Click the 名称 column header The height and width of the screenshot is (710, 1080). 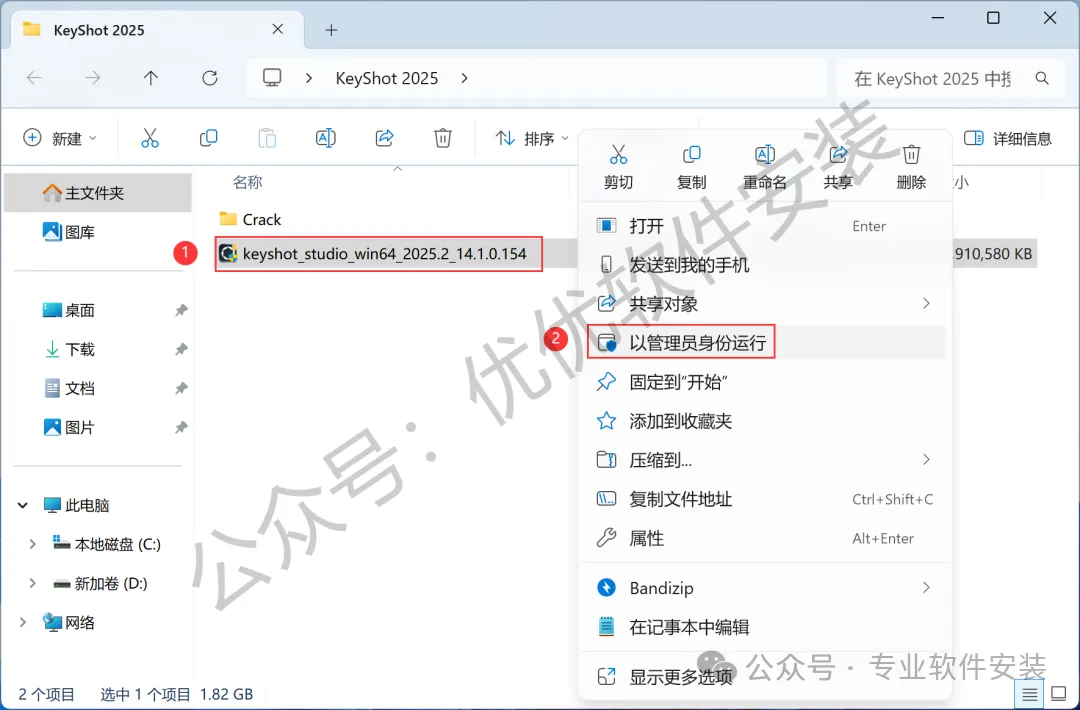click(x=248, y=182)
